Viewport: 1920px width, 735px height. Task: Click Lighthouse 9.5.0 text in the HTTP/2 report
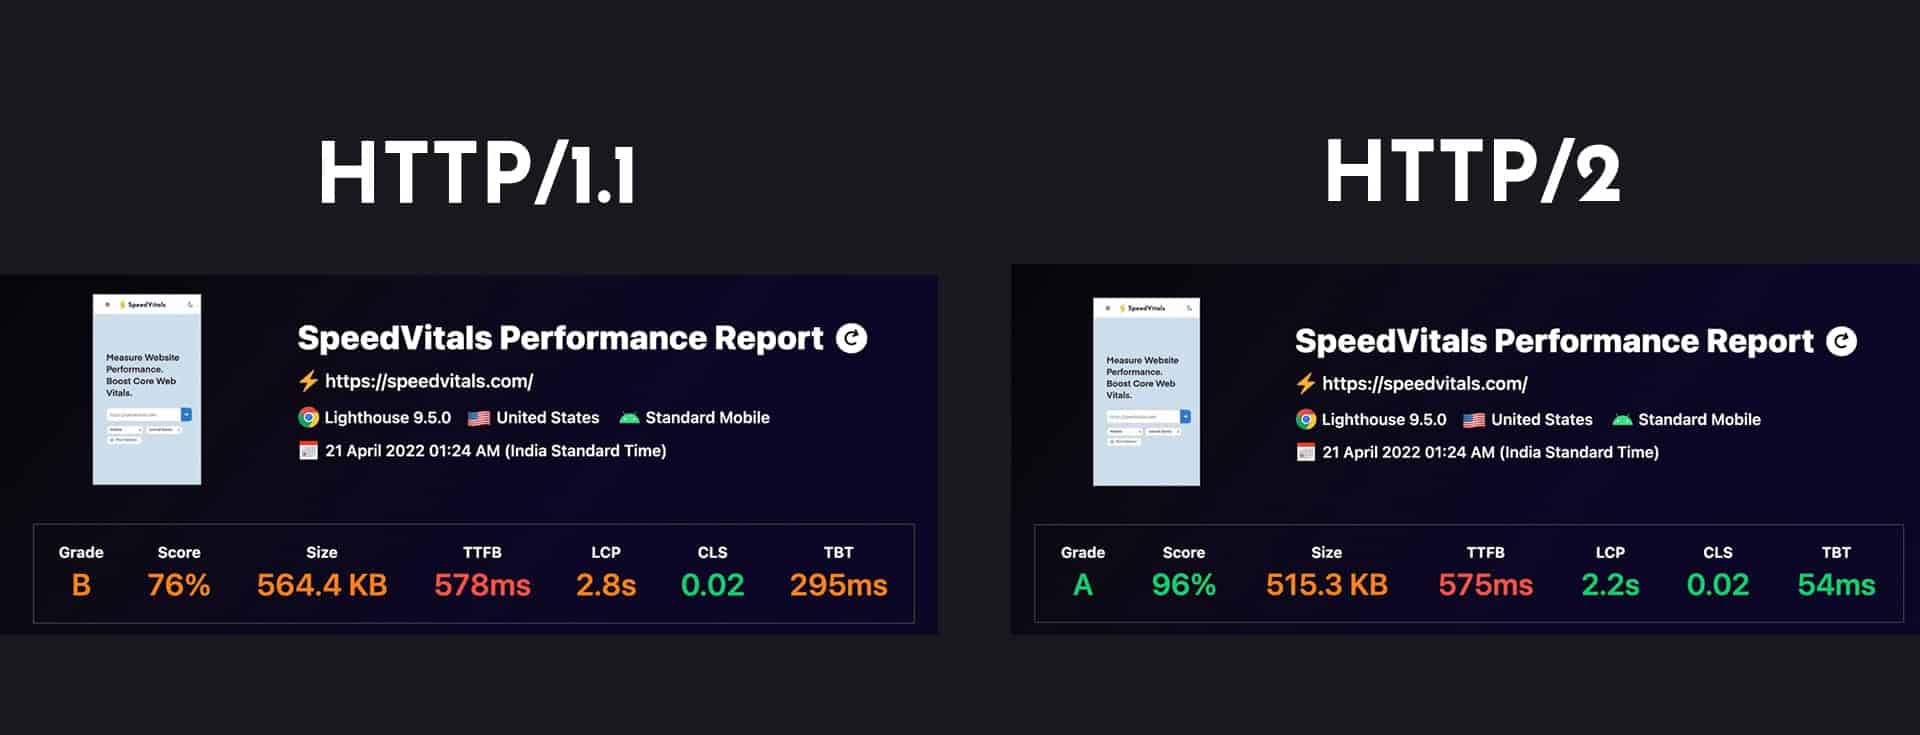point(1384,420)
